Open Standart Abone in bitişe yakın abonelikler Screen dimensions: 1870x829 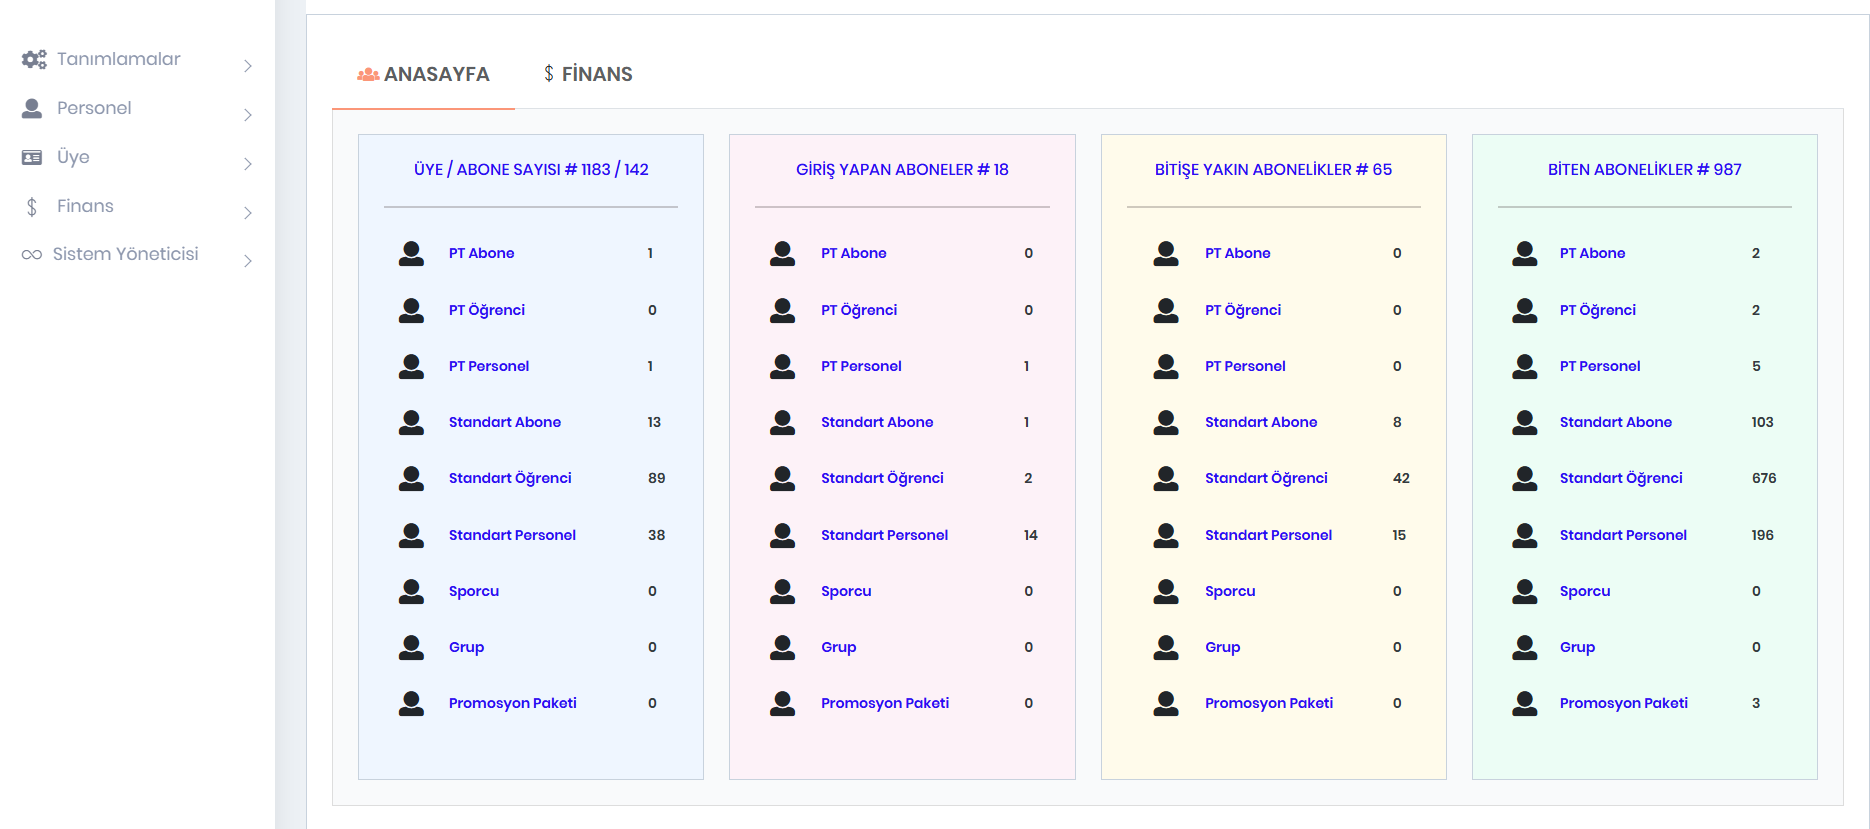pos(1260,422)
